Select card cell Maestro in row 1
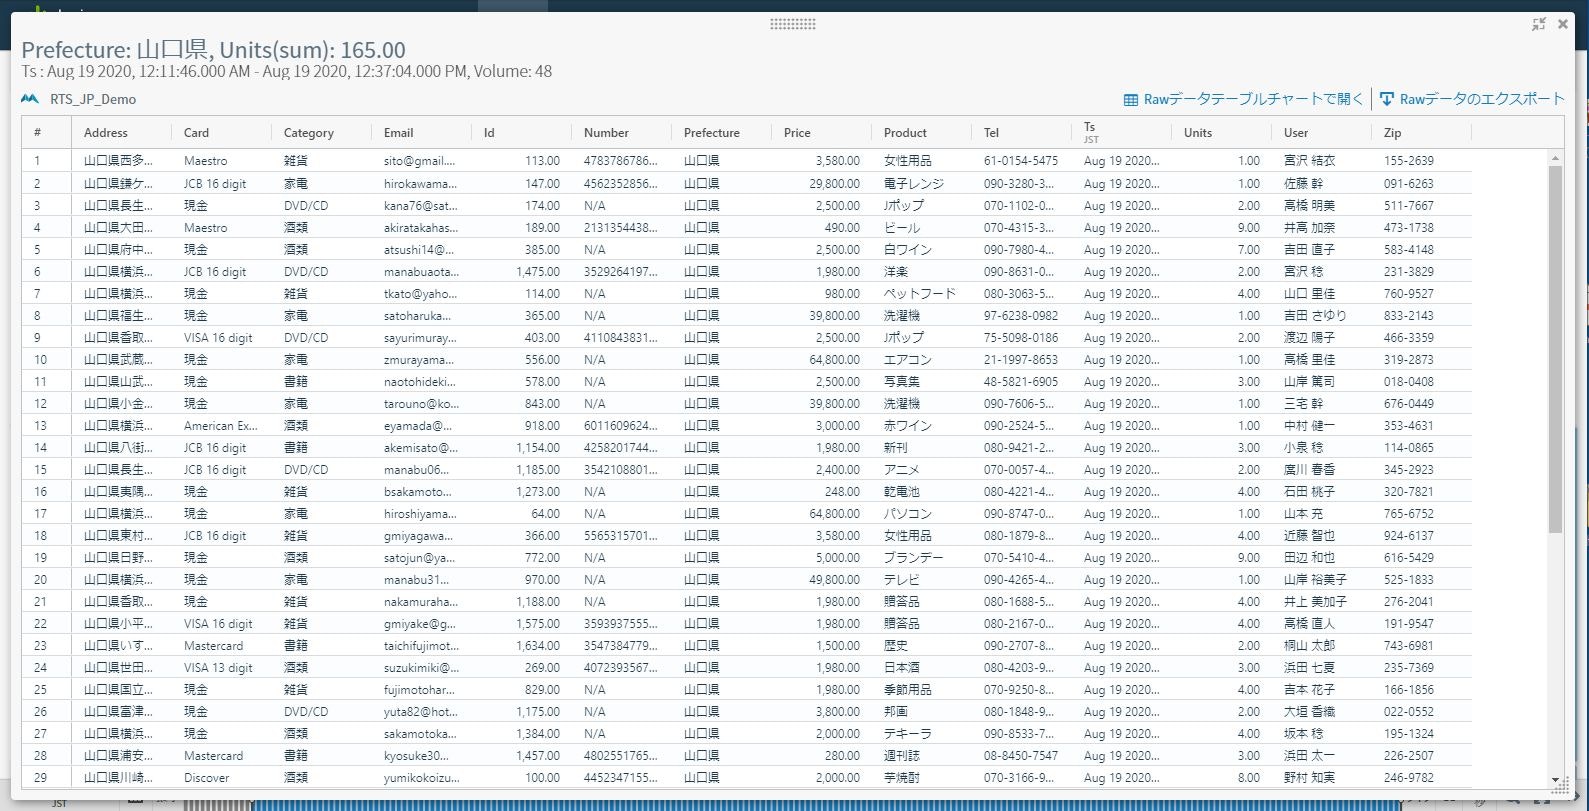The height and width of the screenshot is (811, 1589). pos(205,160)
